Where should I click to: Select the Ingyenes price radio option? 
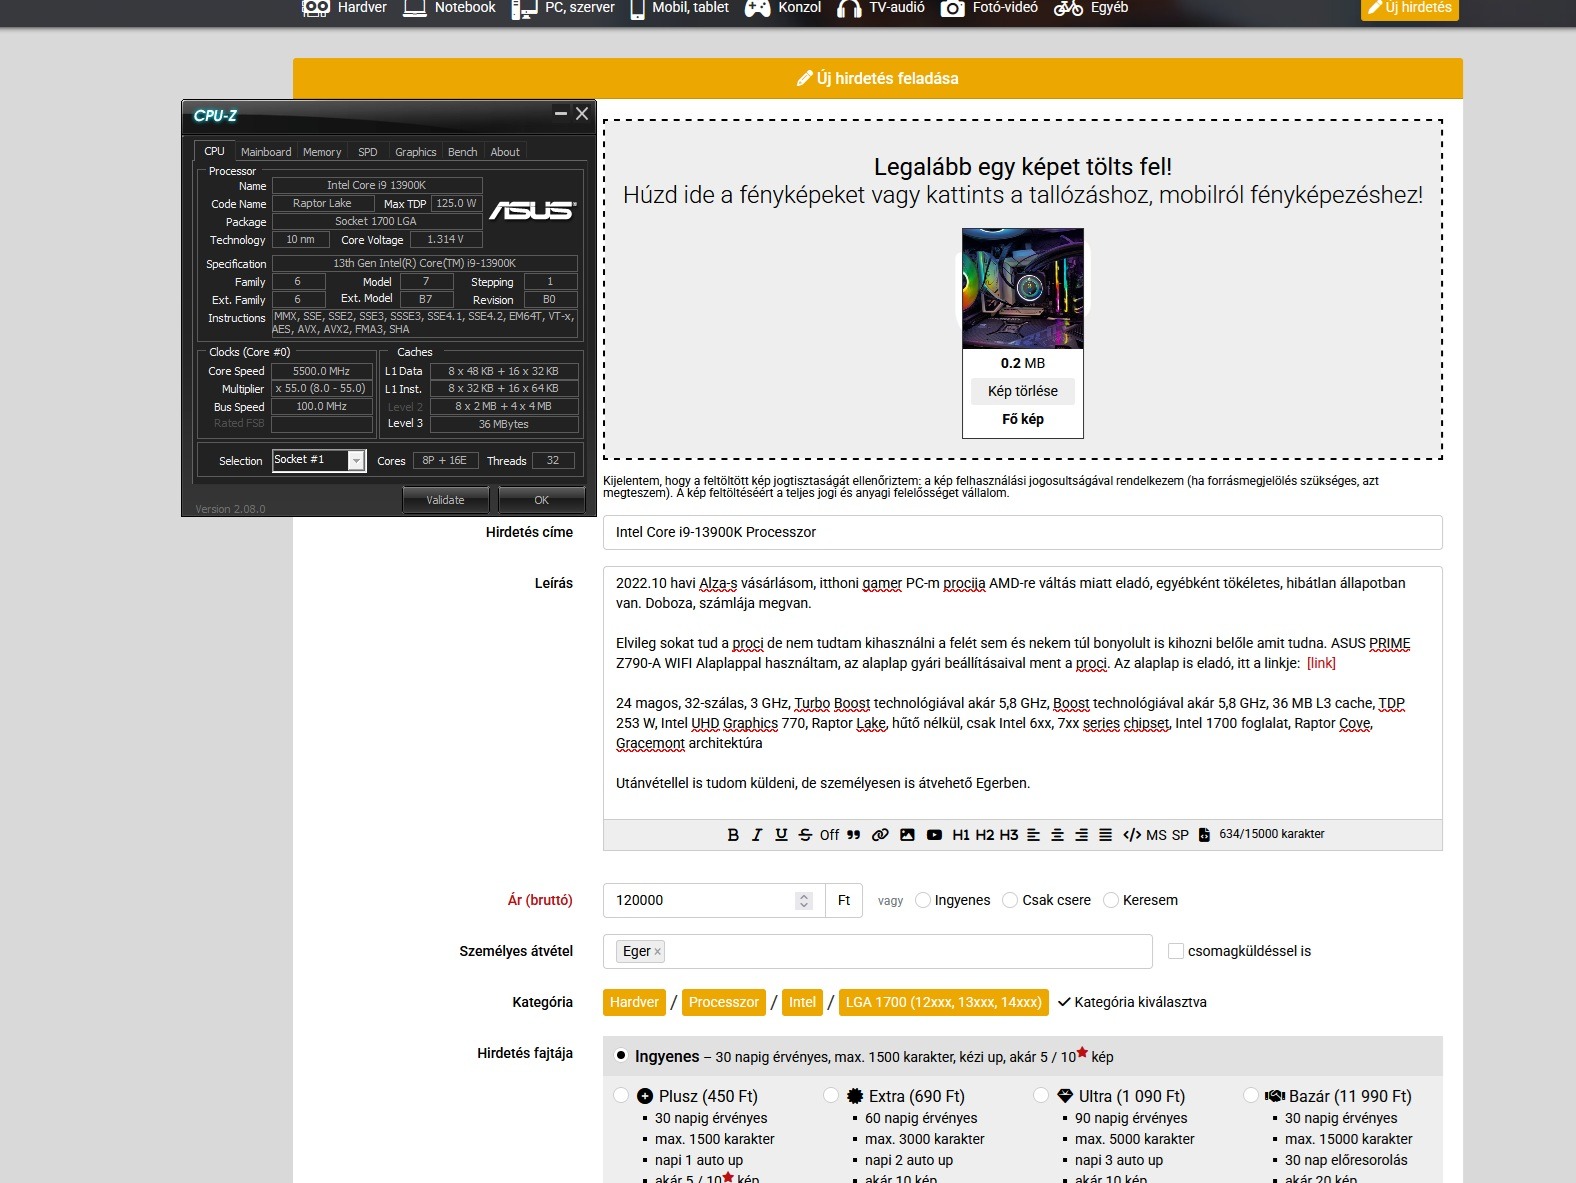[x=923, y=900]
